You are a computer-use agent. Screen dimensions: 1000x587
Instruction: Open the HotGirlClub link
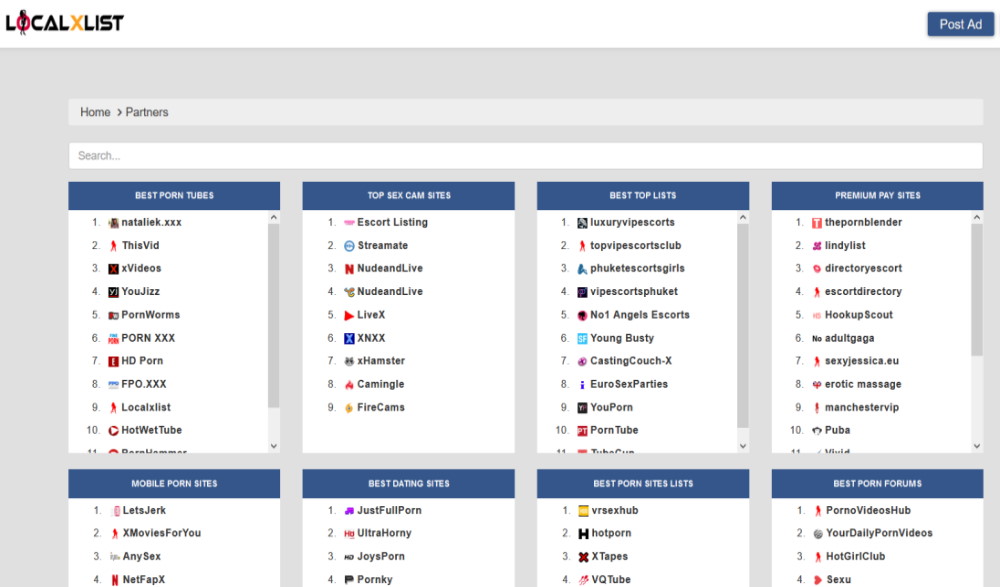855,556
